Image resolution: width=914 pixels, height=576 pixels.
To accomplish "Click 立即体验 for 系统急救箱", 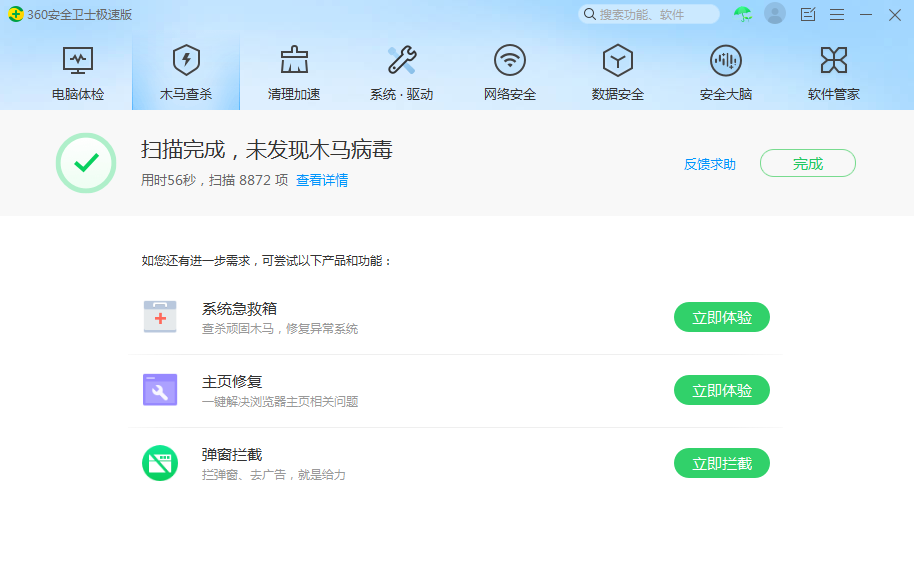I will 722,317.
